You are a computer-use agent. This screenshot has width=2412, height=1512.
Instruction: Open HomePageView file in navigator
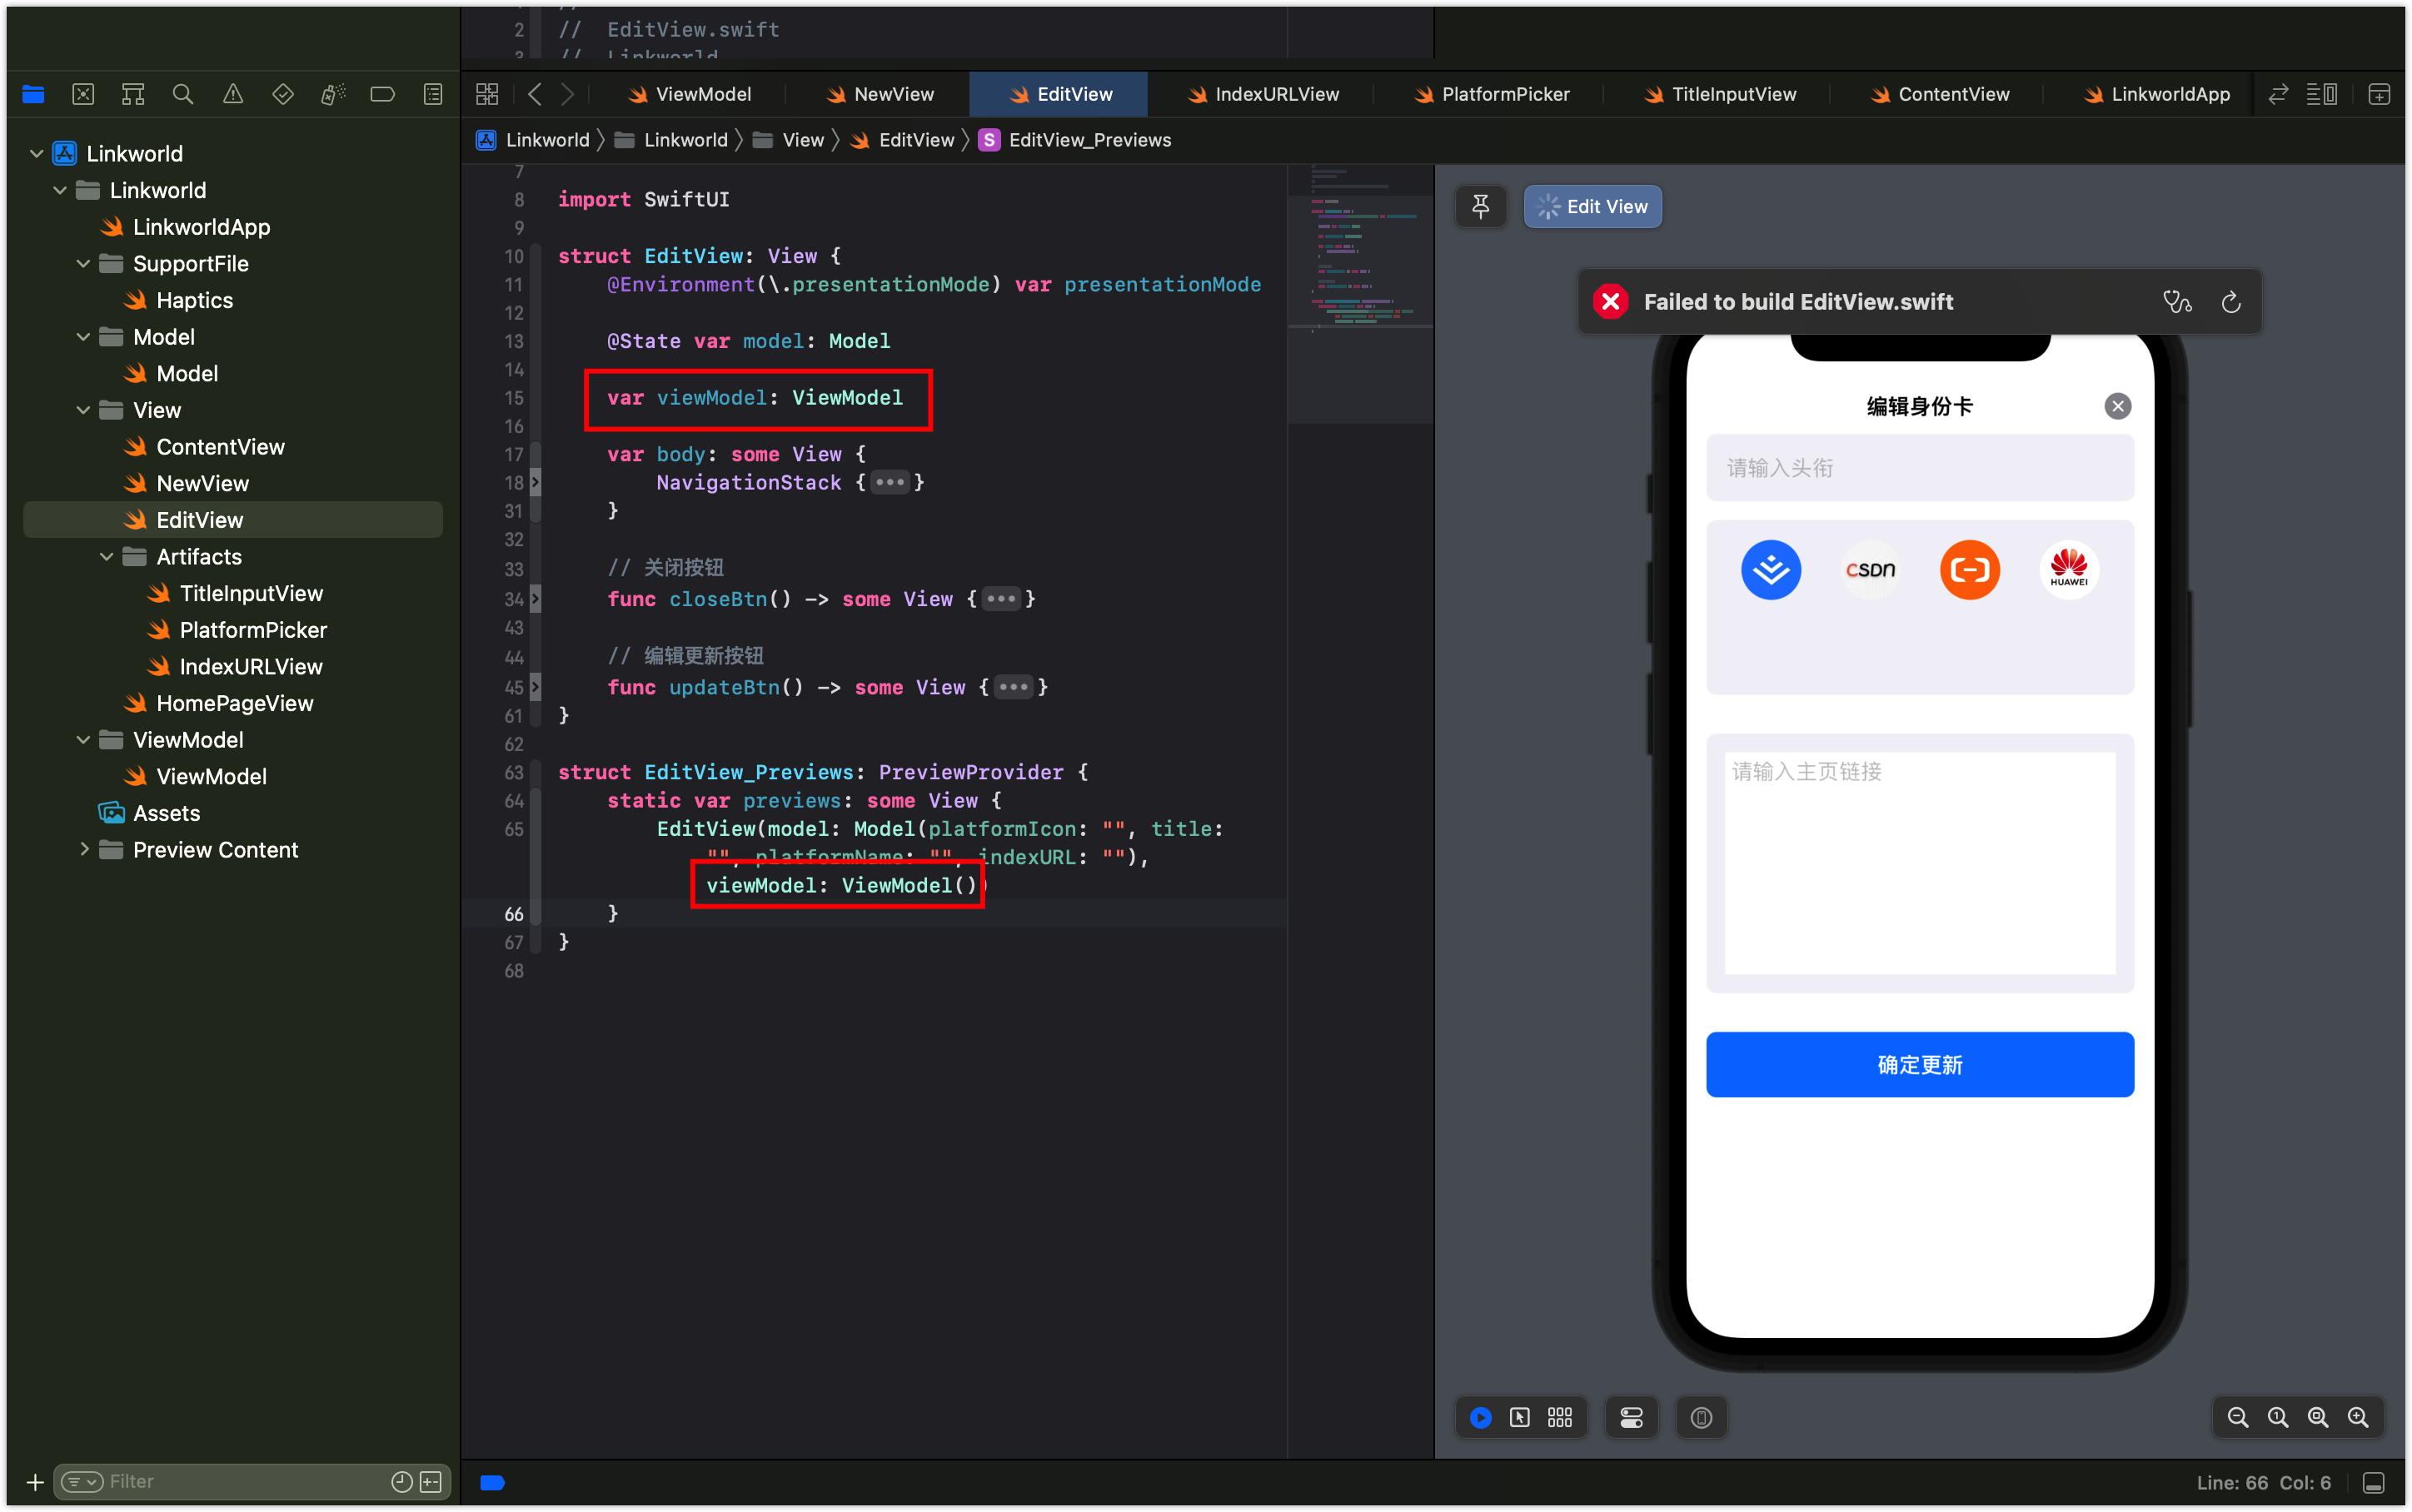(x=233, y=703)
